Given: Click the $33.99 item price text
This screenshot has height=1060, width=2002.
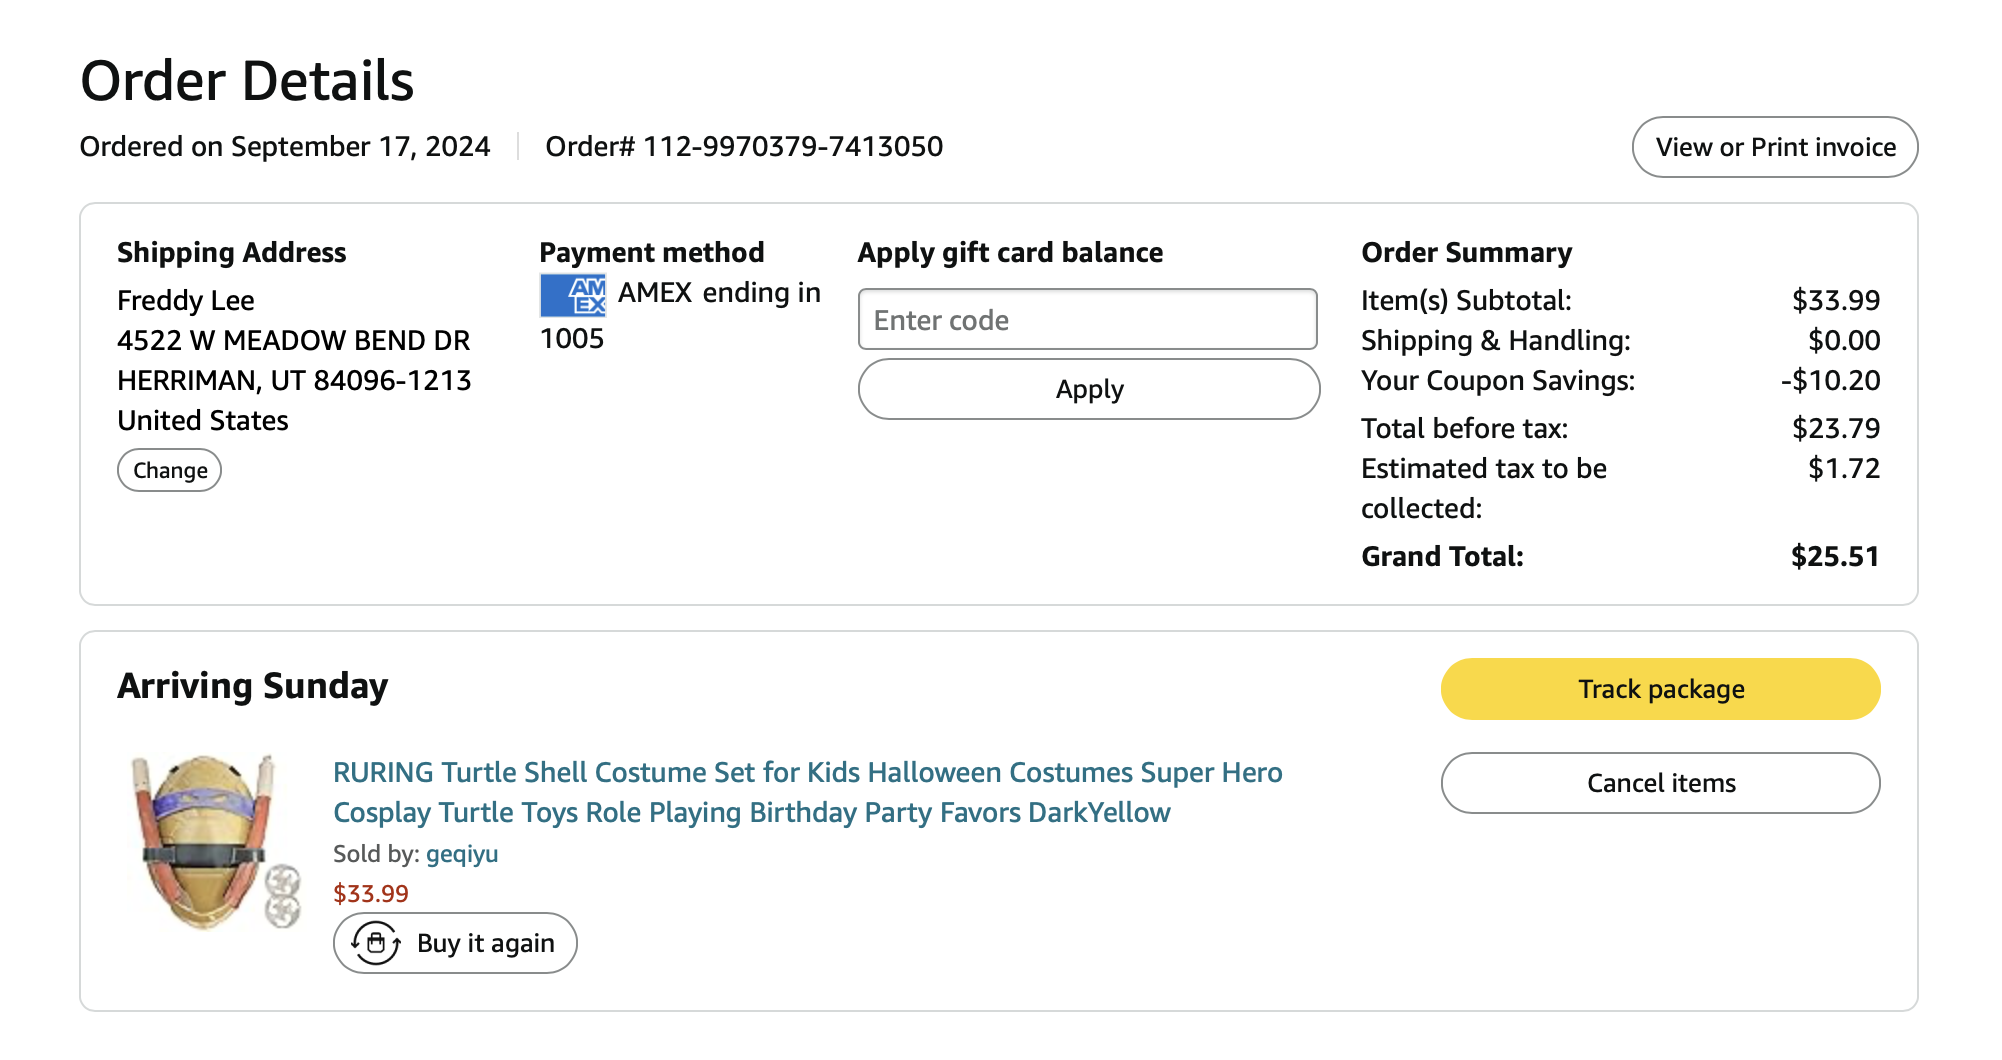Looking at the screenshot, I should click(371, 893).
